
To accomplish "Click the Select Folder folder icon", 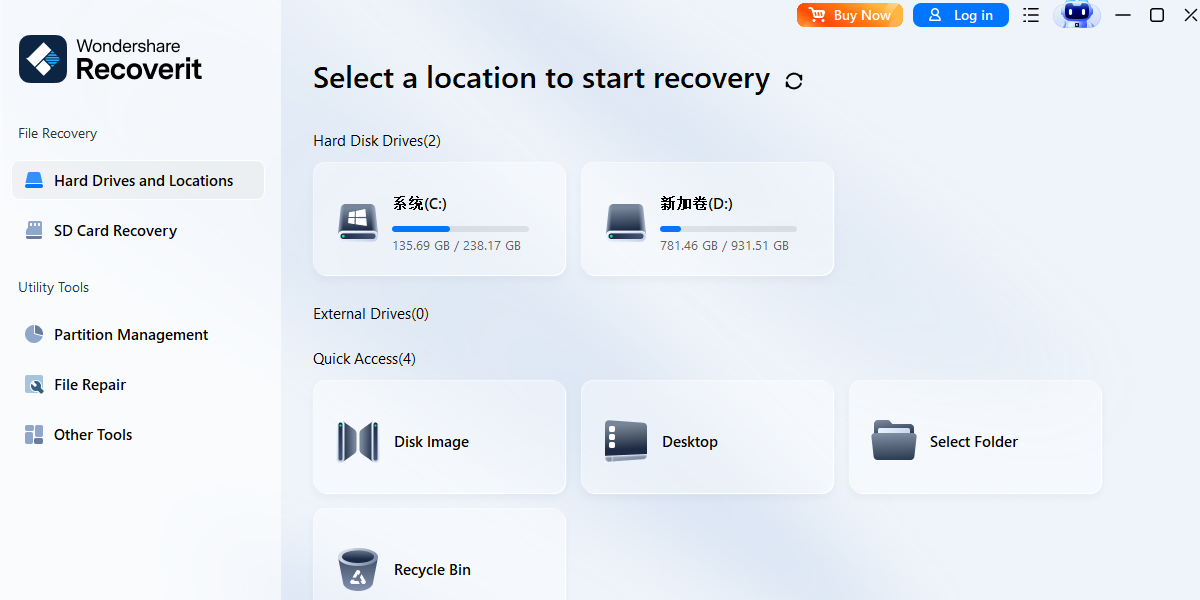I will 893,441.
